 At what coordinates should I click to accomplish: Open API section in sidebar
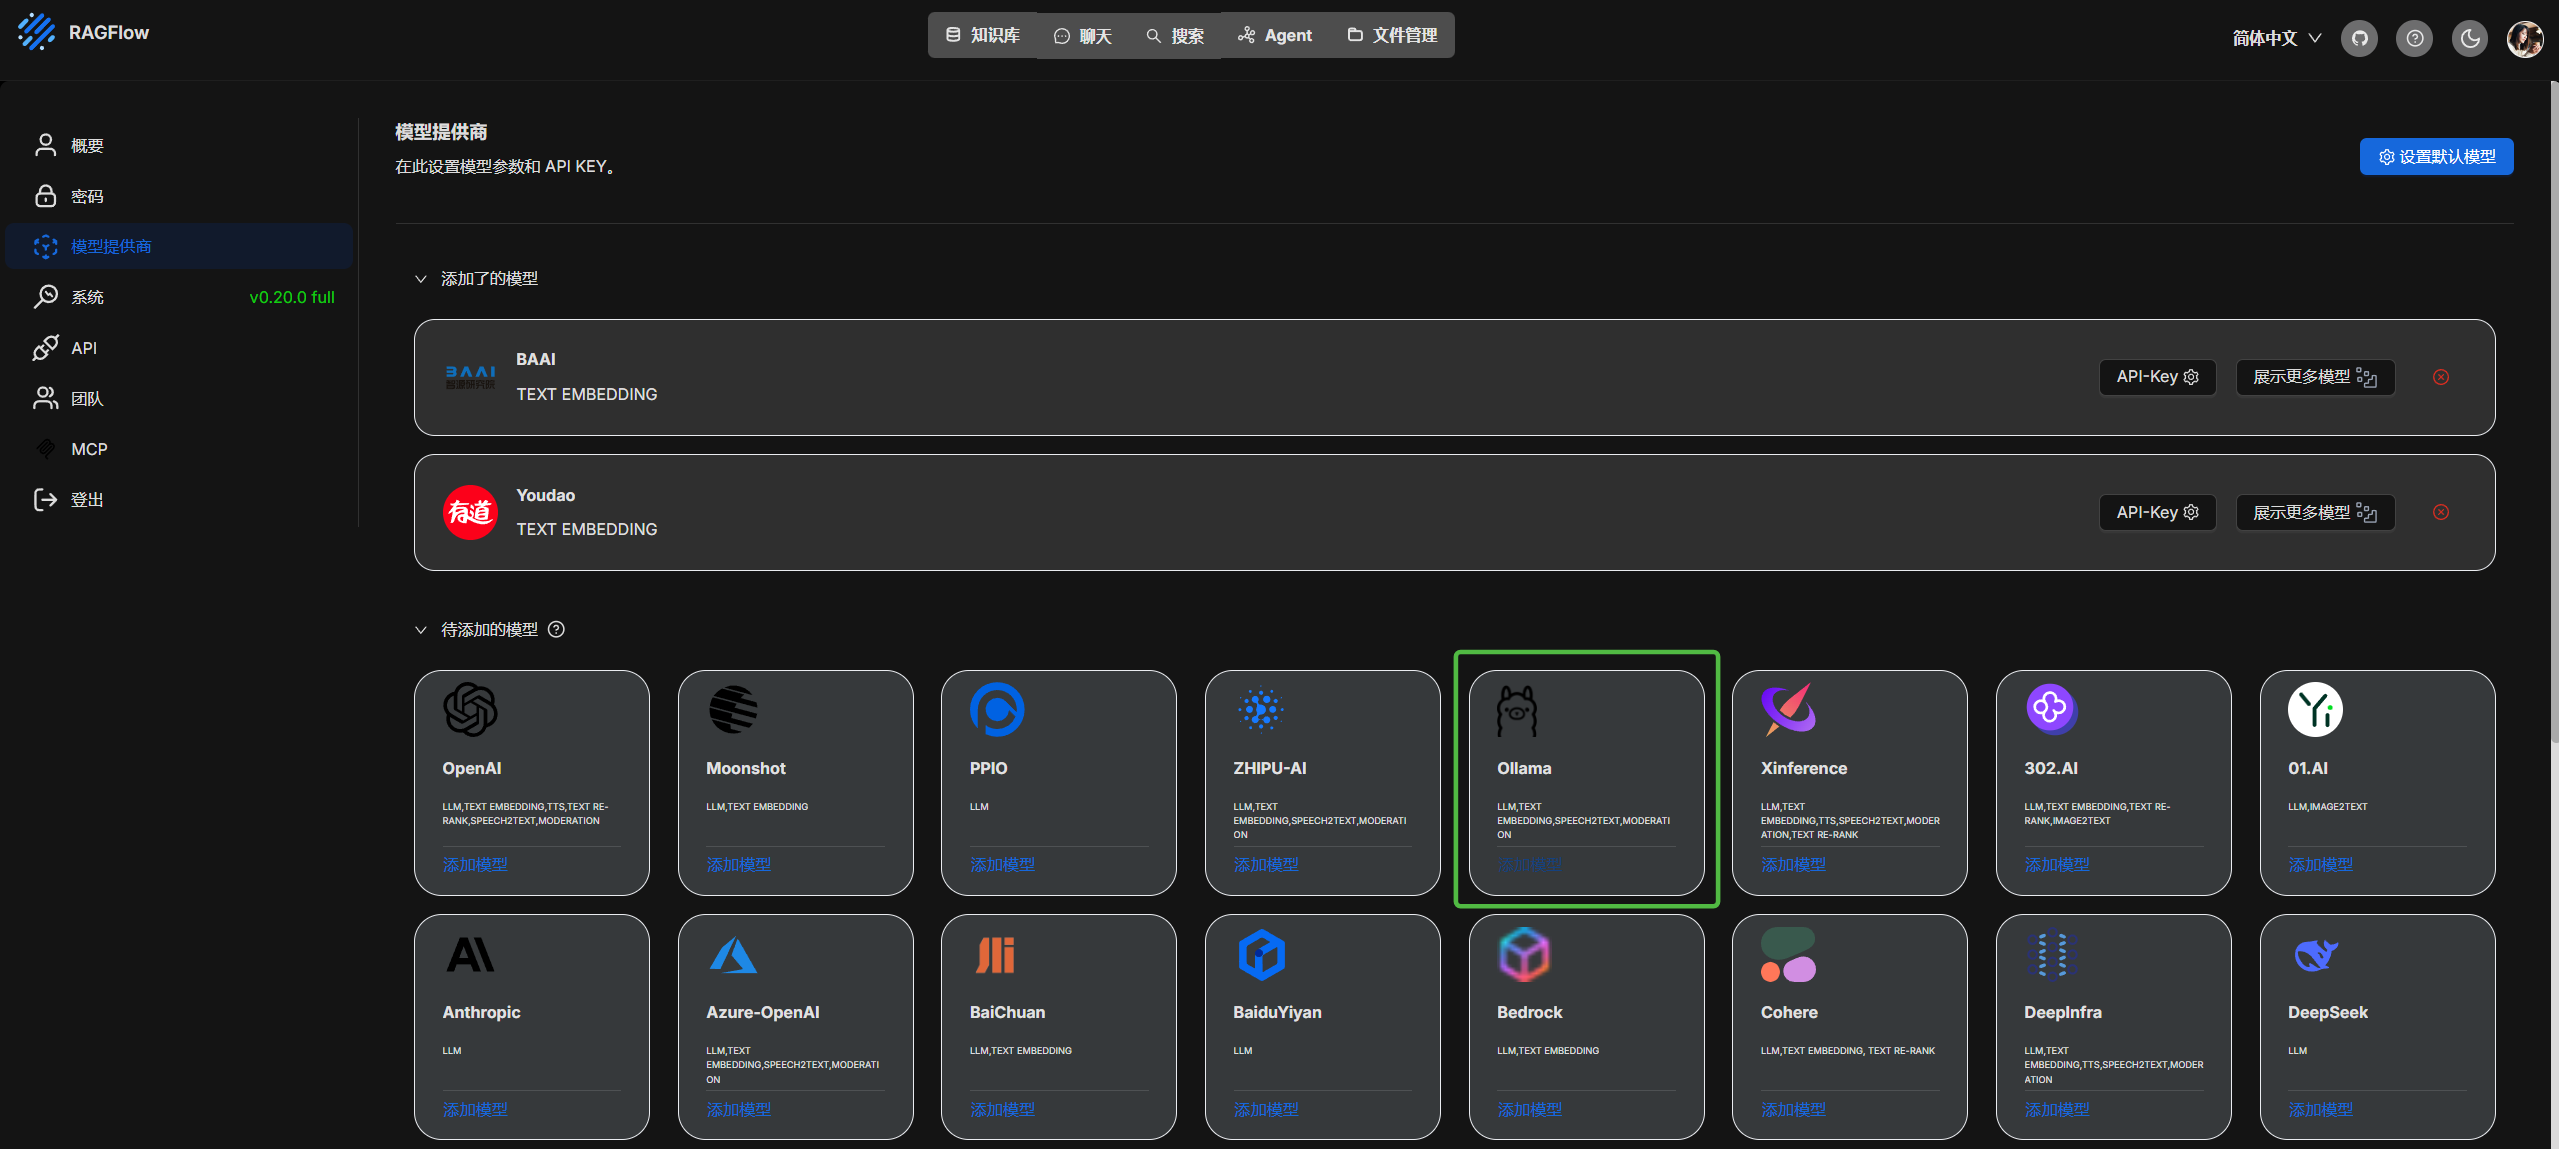coord(179,348)
